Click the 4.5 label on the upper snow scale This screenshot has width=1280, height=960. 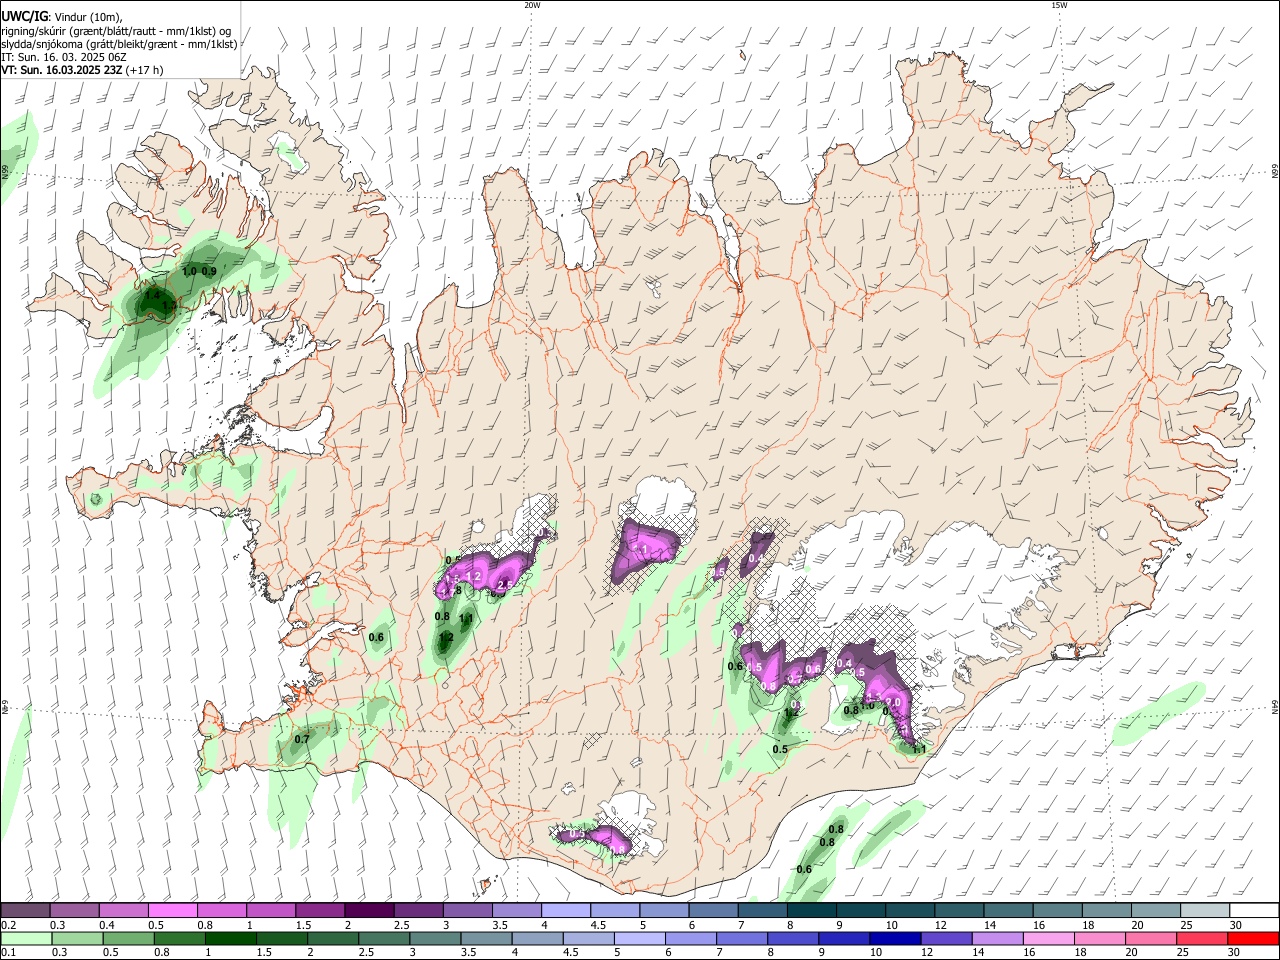point(598,925)
